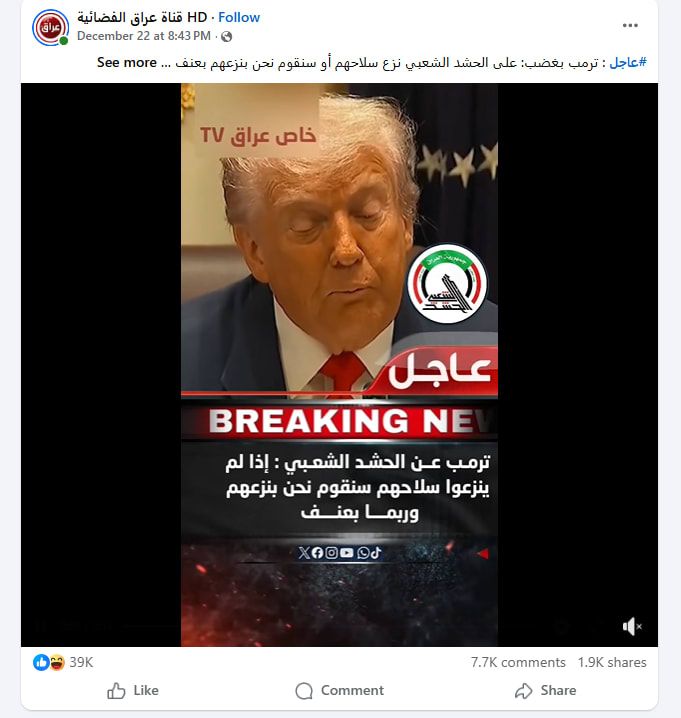The width and height of the screenshot is (681, 718).
Task: Open the laughing reaction emoji icon
Action: [57, 662]
